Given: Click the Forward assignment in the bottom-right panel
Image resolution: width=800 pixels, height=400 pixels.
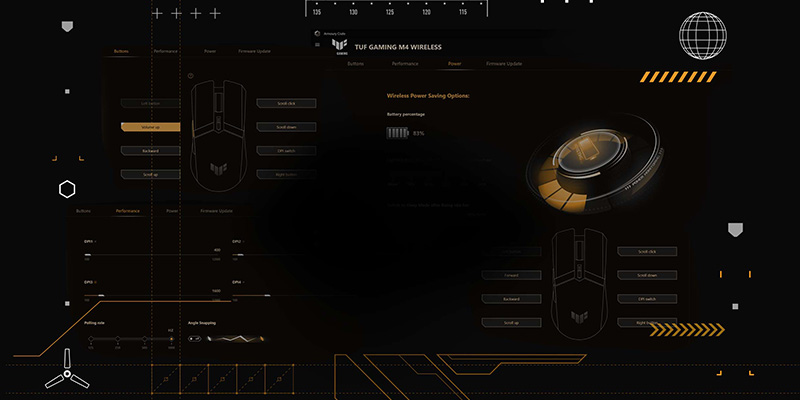Looking at the screenshot, I should coord(511,276).
